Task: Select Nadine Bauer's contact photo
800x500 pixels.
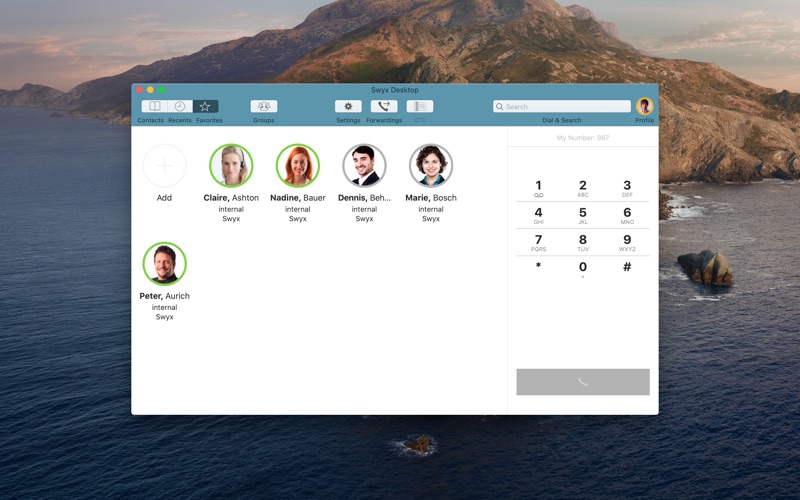Action: [298, 166]
